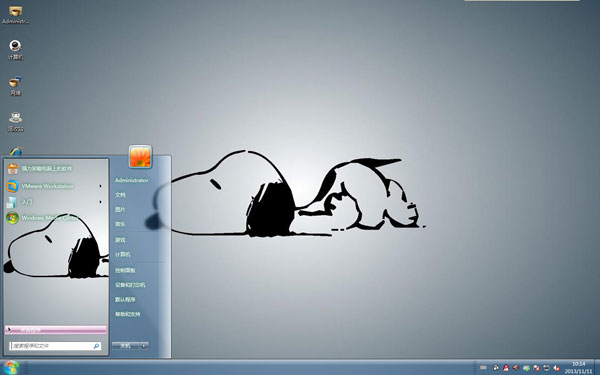The image size is (600, 375).
Task: Open 设备和打印机 in Start menu
Action: (130, 285)
